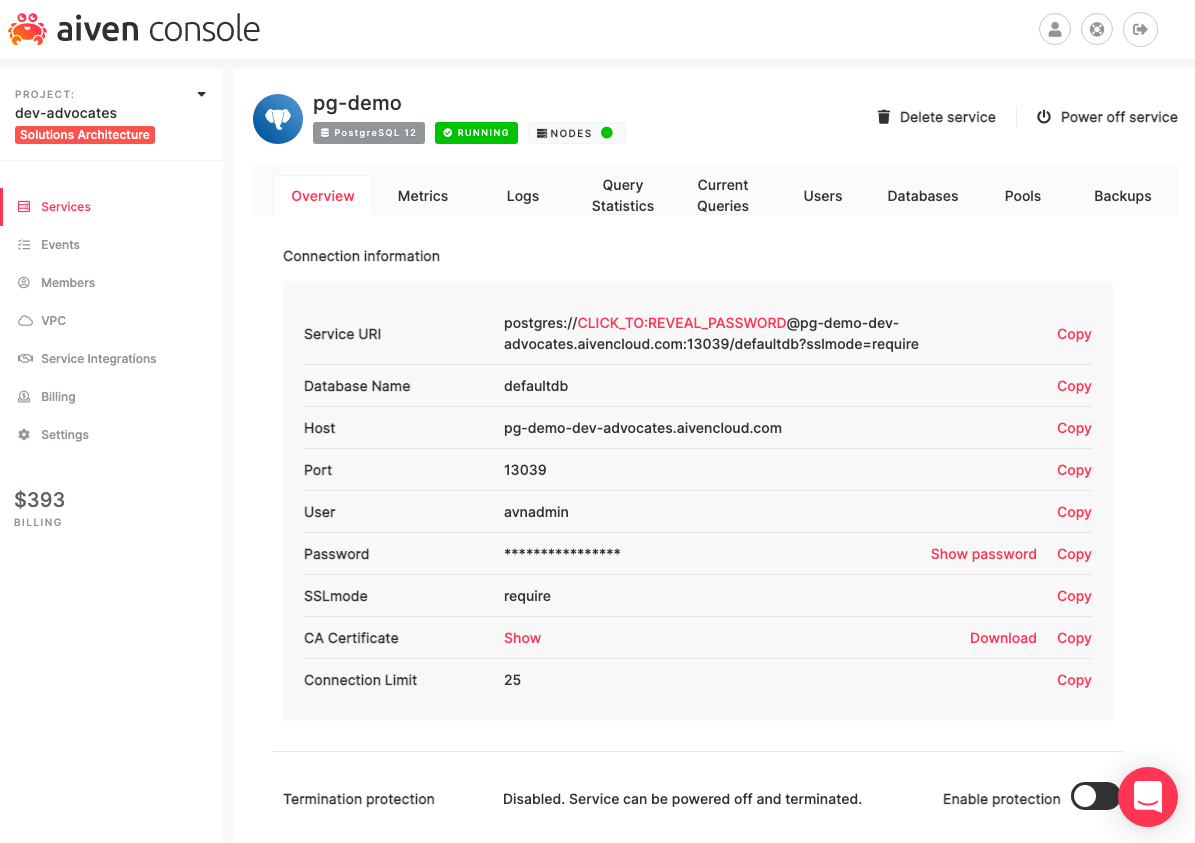Enable the termination protection toggle
The width and height of the screenshot is (1195, 843).
pos(1094,797)
